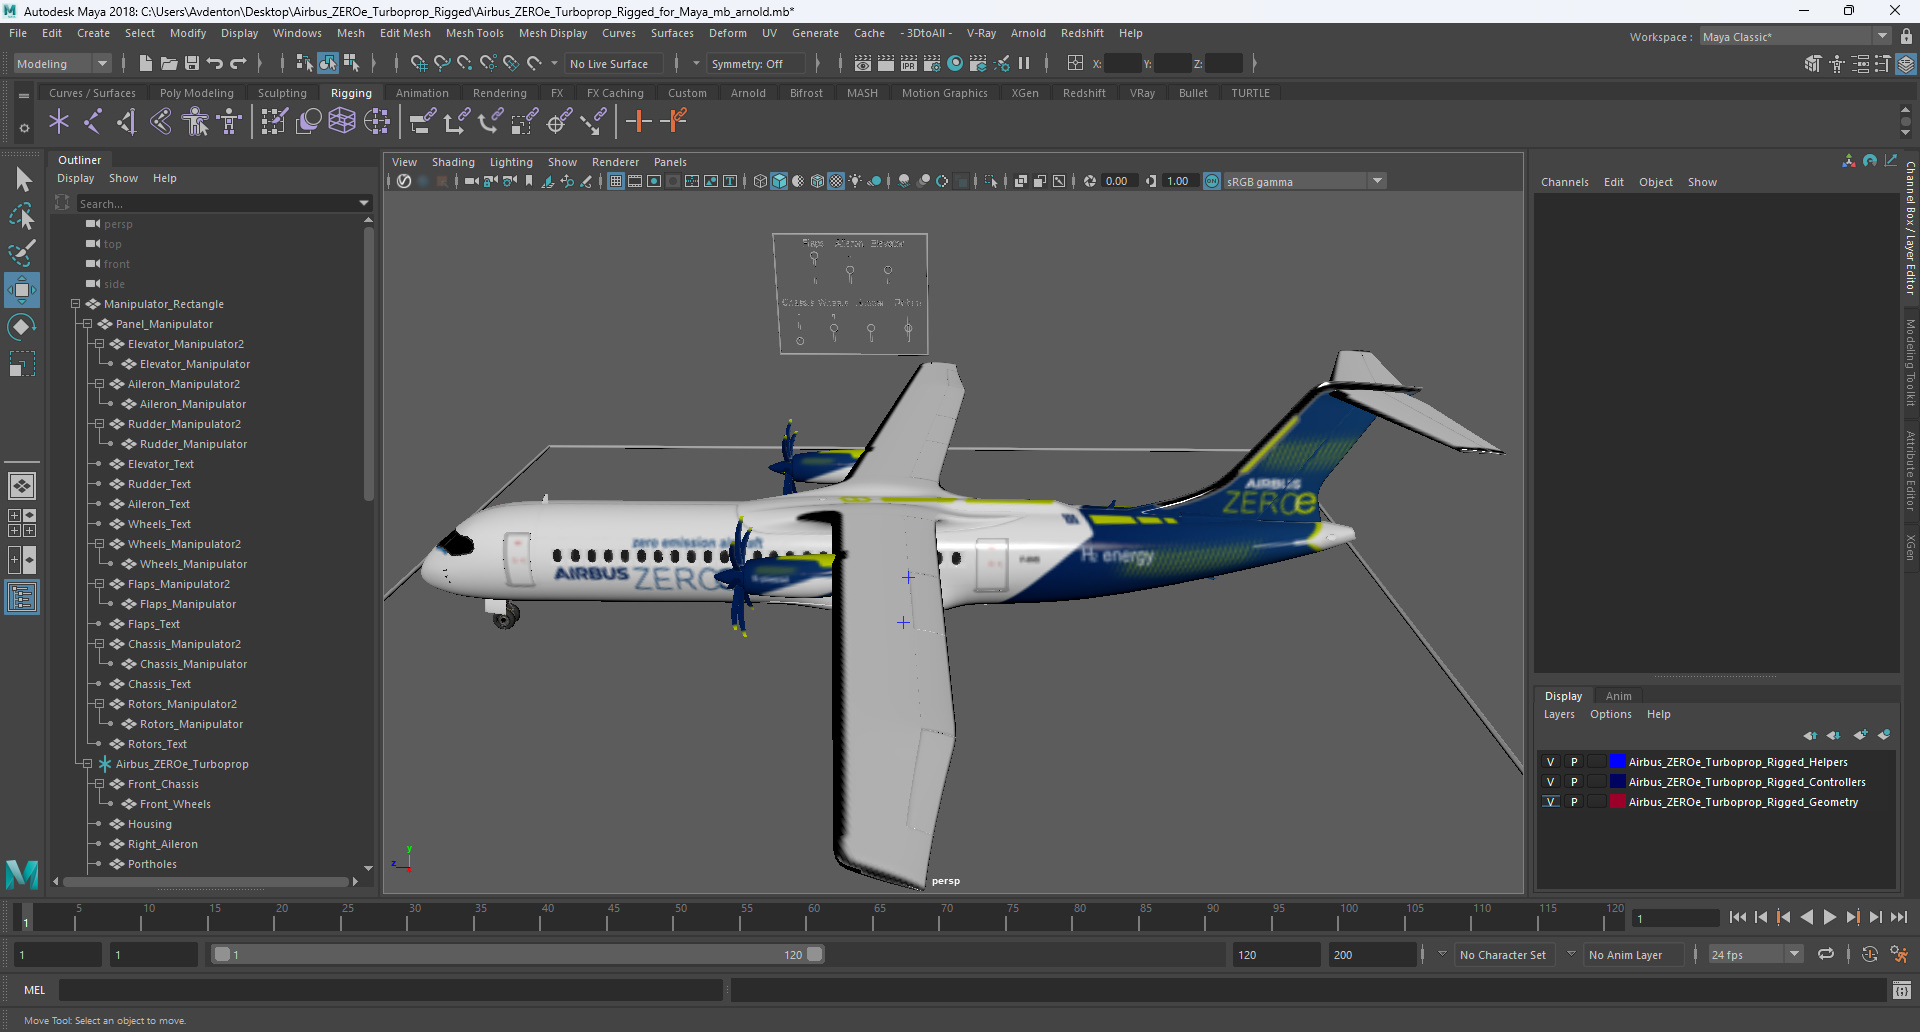Open the Deform menu
Screen dimensions: 1920x1032
click(x=728, y=33)
